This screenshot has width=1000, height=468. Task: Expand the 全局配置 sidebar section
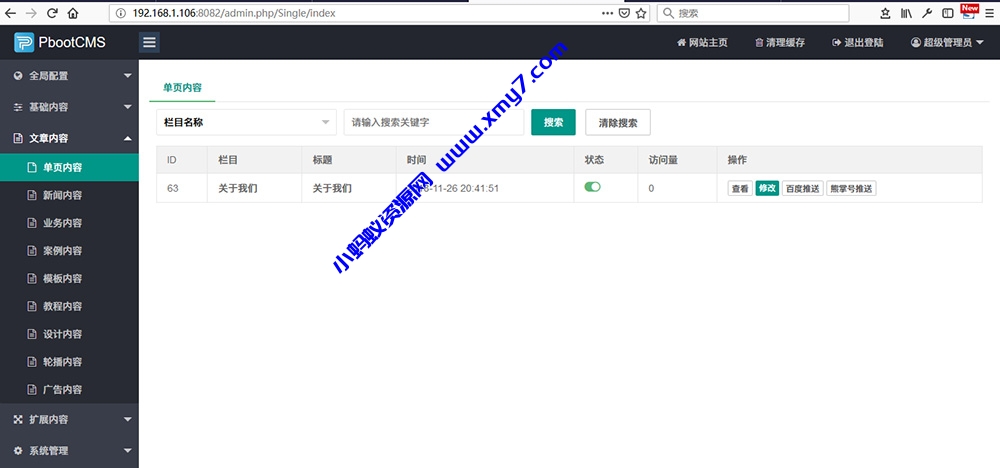(69, 76)
